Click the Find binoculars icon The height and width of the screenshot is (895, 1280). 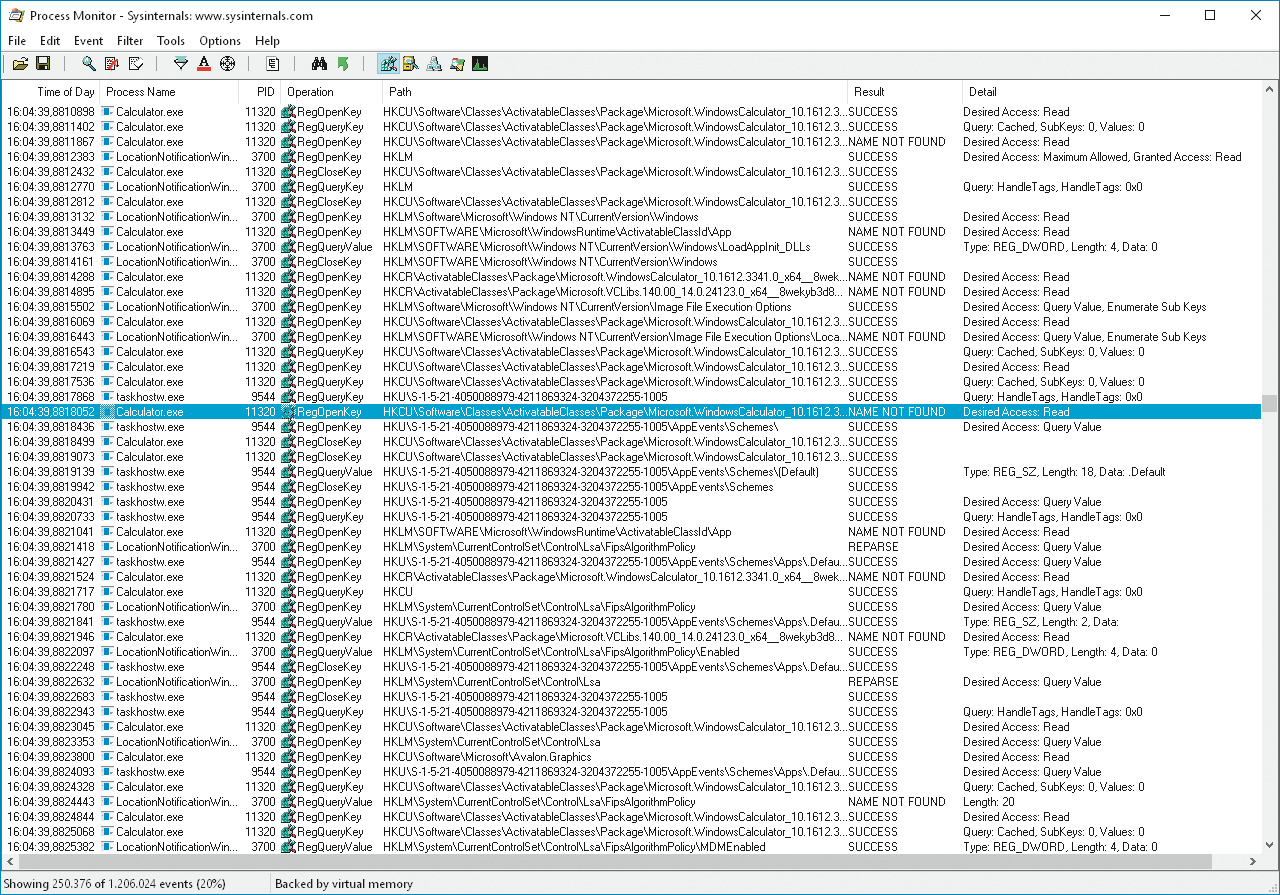320,64
